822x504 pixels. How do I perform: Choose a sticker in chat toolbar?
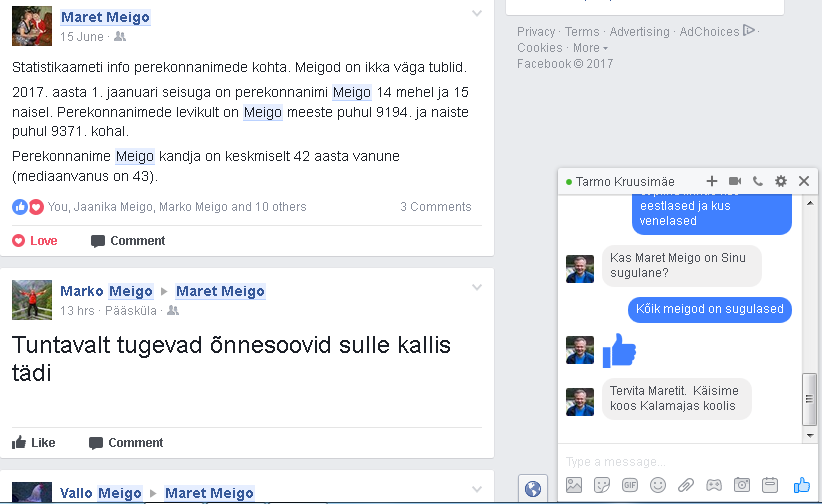602,485
